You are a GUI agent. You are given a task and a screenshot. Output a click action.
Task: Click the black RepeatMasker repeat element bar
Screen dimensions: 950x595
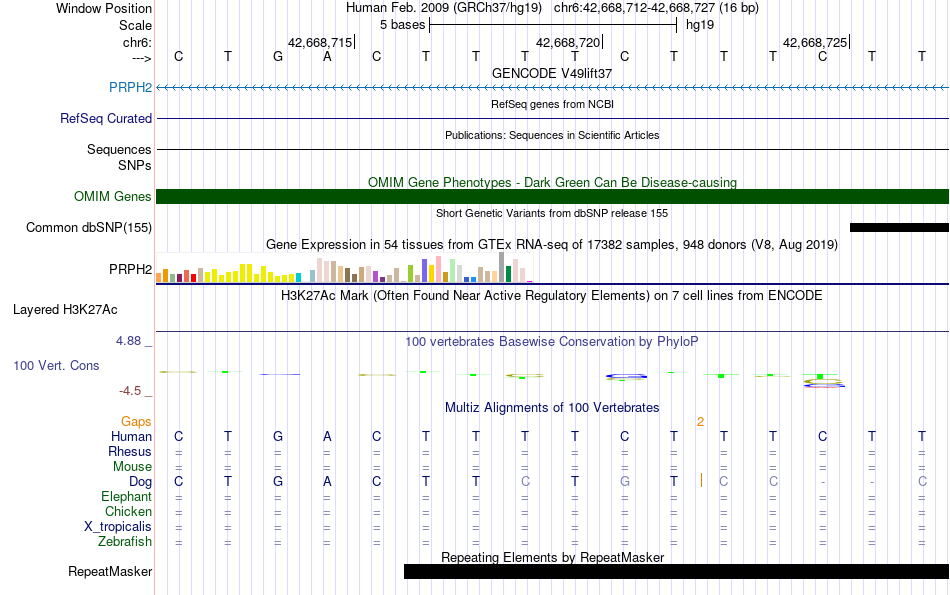pyautogui.click(x=676, y=571)
